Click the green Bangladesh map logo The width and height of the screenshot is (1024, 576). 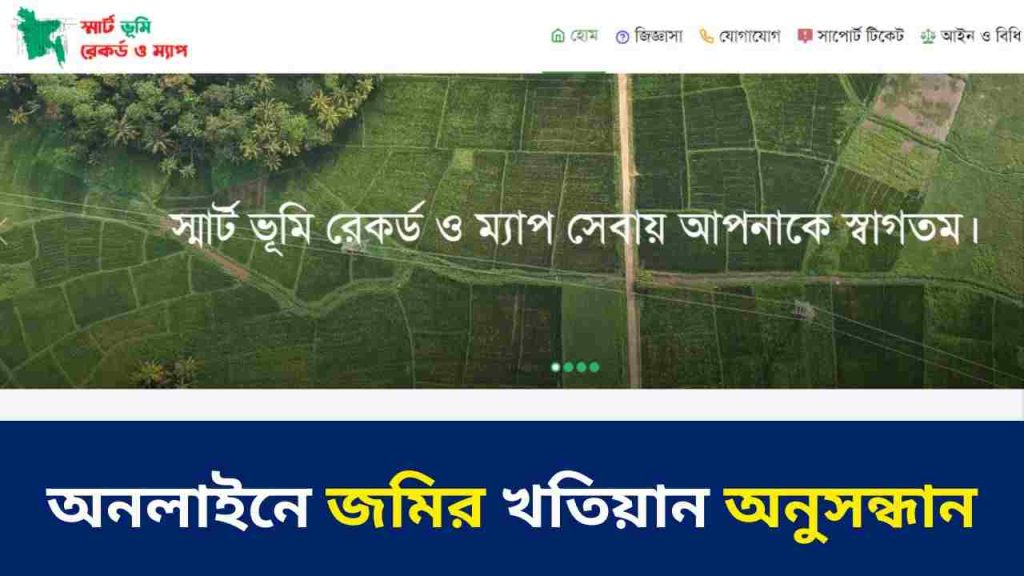pos(40,36)
